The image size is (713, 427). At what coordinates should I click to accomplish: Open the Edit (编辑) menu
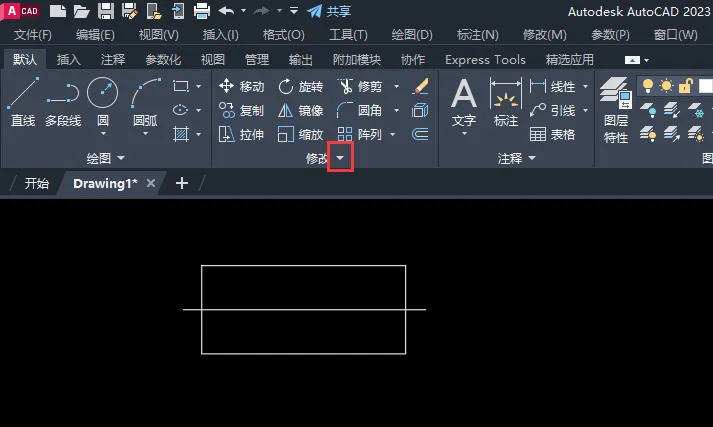(x=95, y=35)
